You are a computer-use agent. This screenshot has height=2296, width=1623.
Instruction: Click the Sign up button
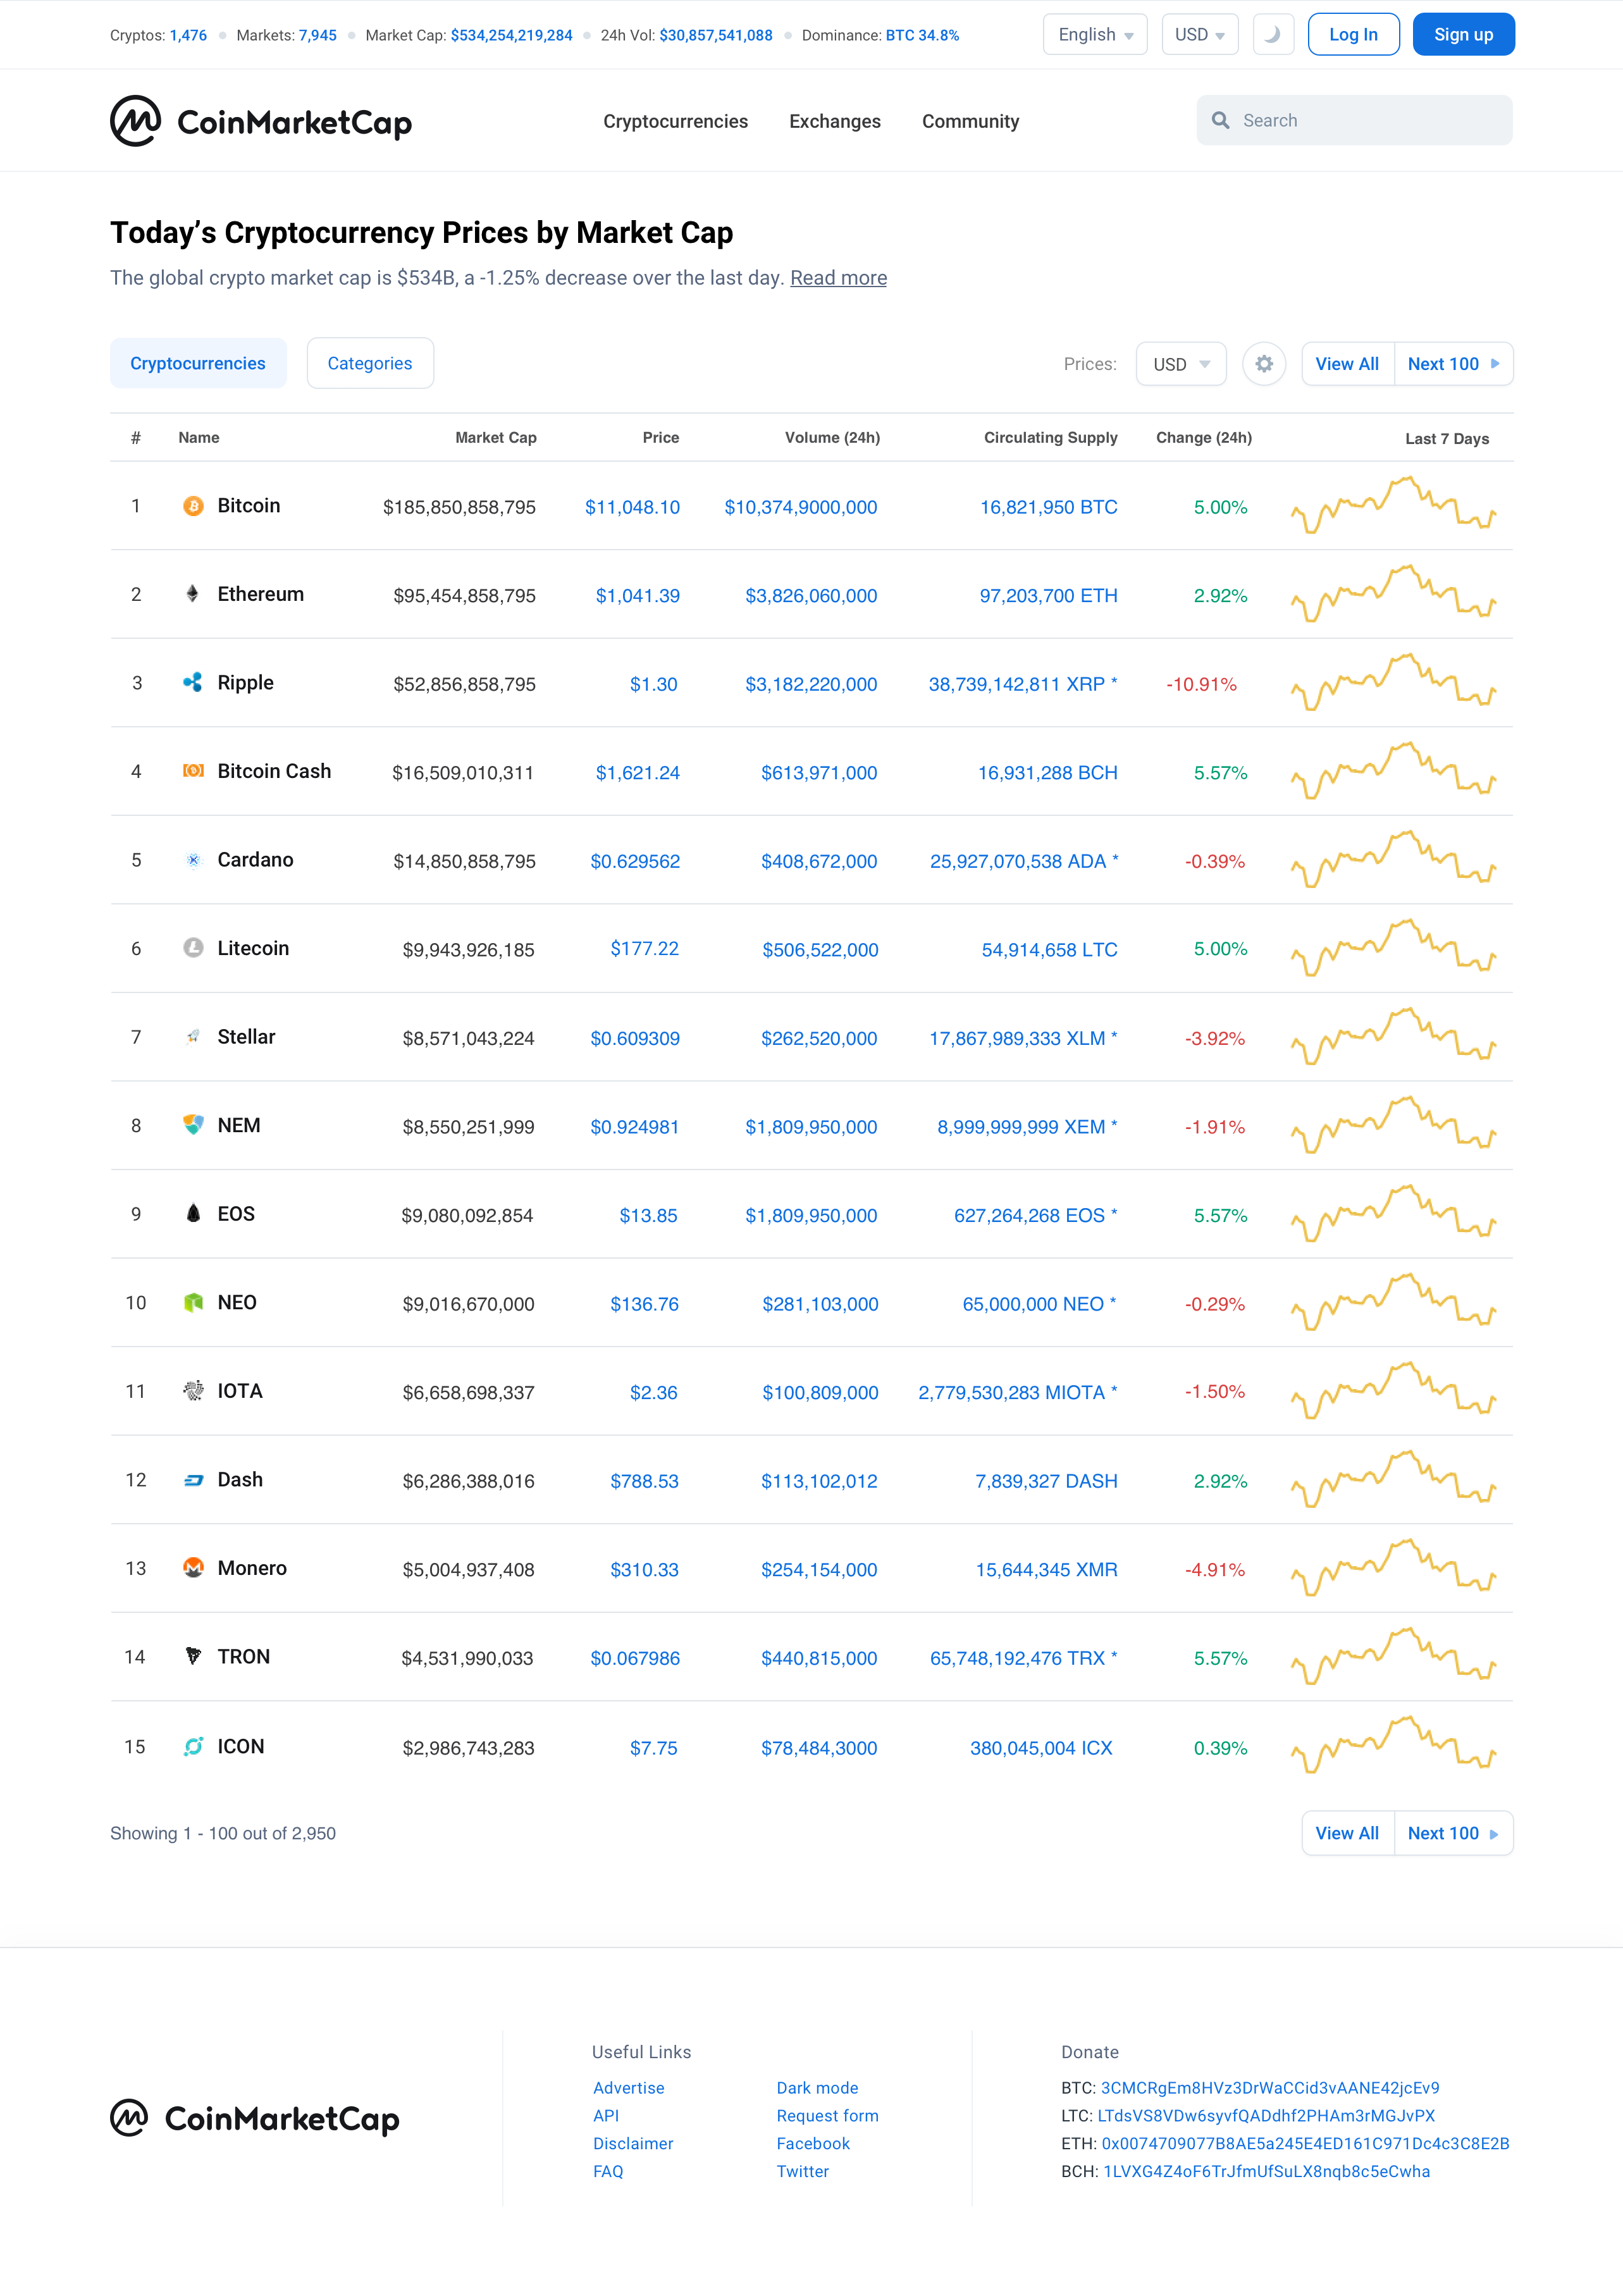pyautogui.click(x=1463, y=35)
